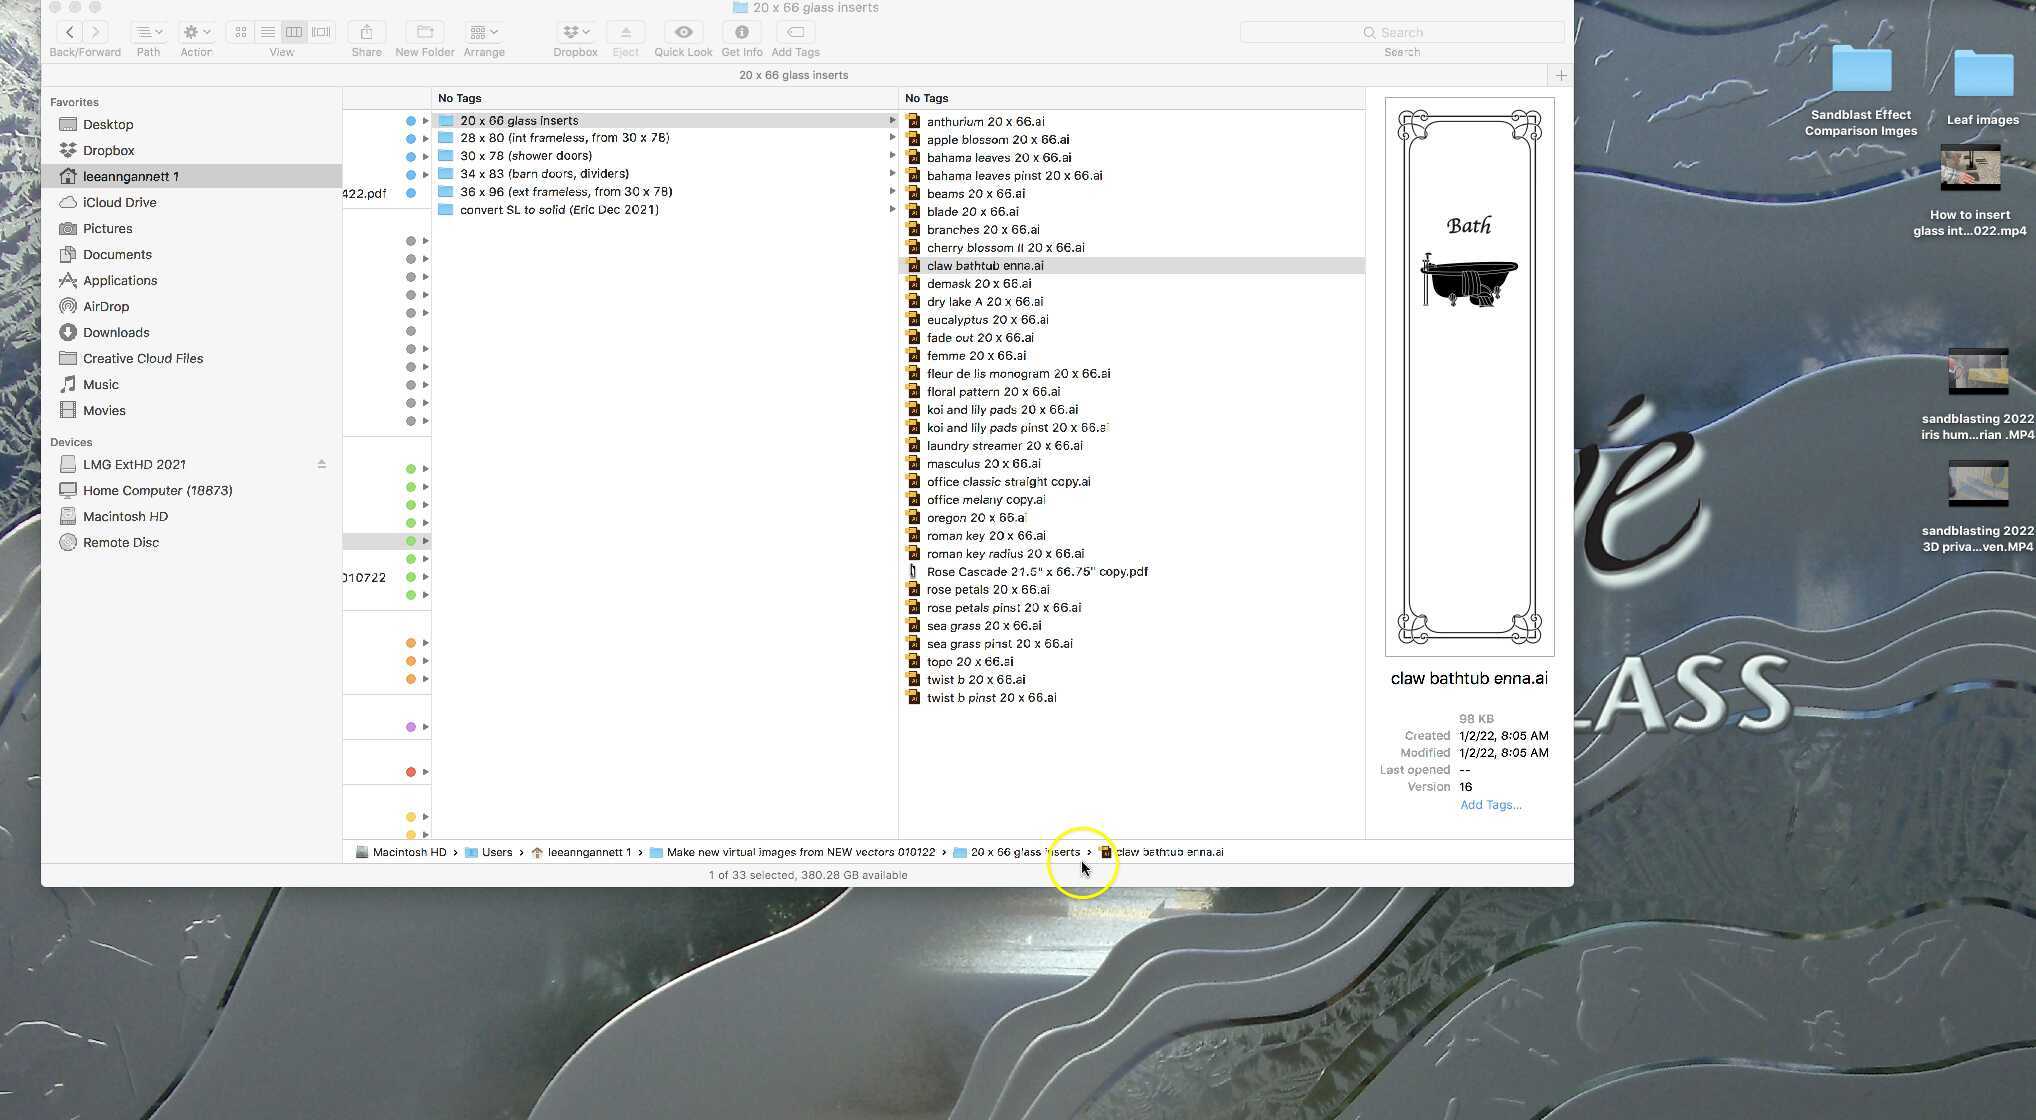
Task: Create a New Folder from toolbar
Action: [x=424, y=32]
